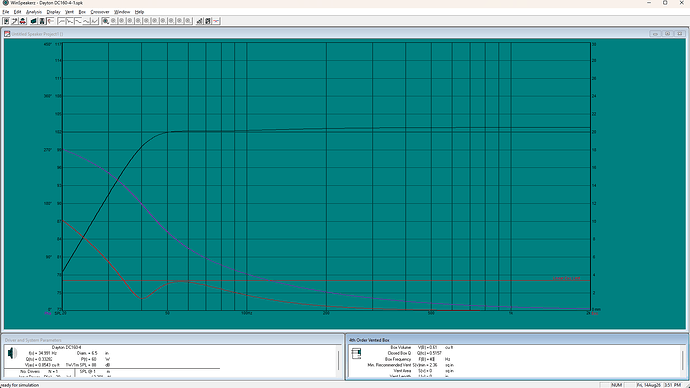Click the Untitled Speaker Project1 title text

coord(37,34)
